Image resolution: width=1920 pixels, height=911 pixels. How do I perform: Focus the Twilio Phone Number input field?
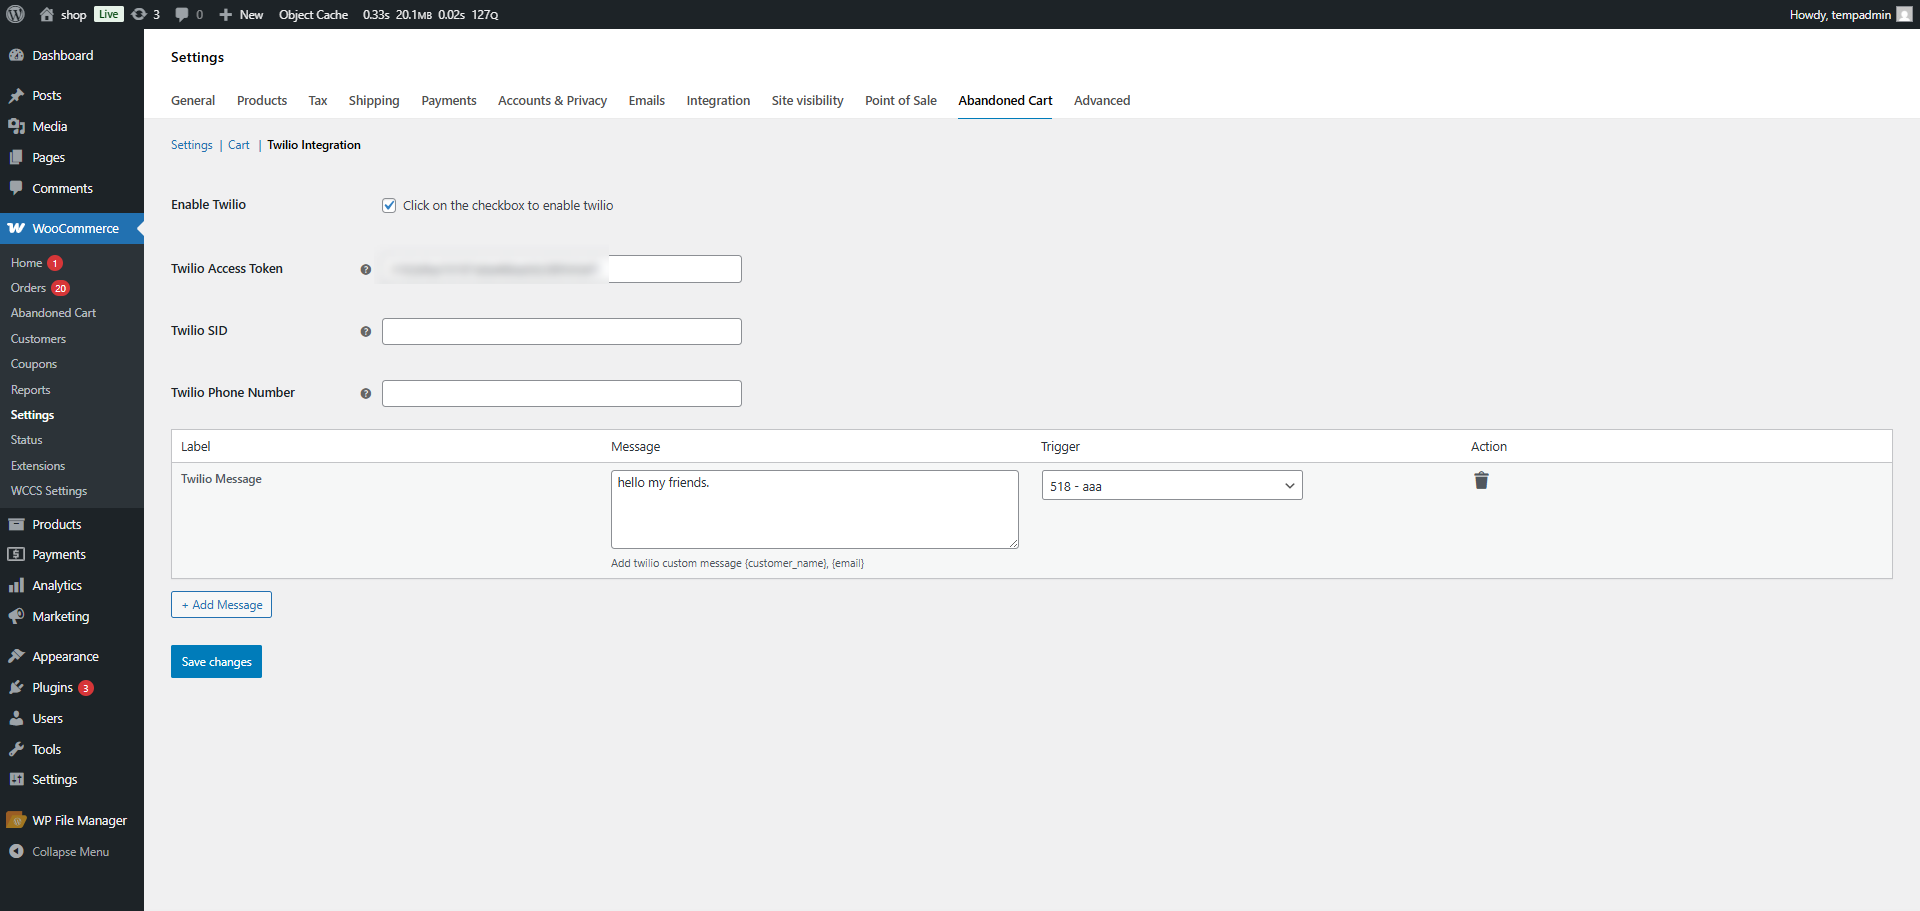click(x=562, y=393)
